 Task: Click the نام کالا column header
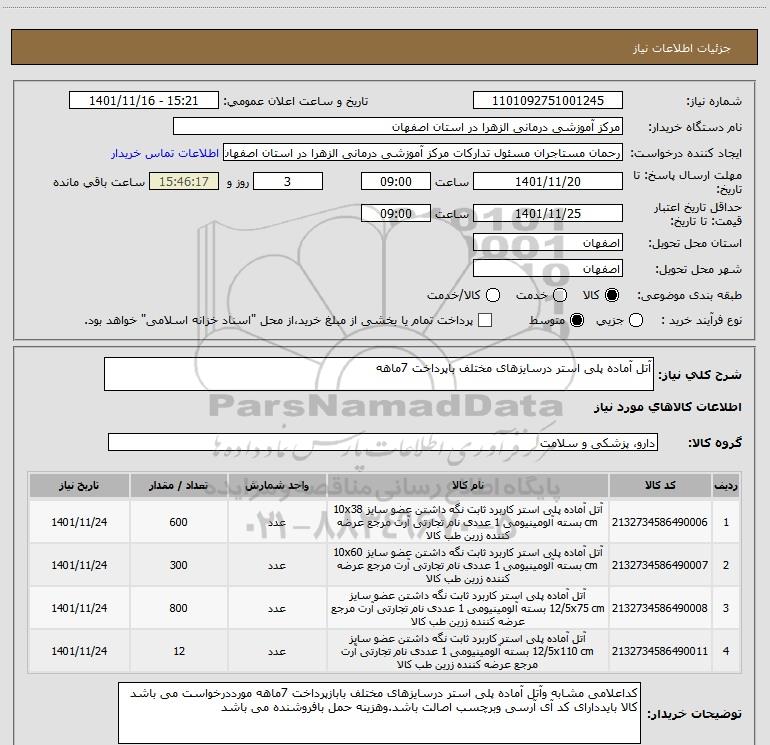click(468, 485)
